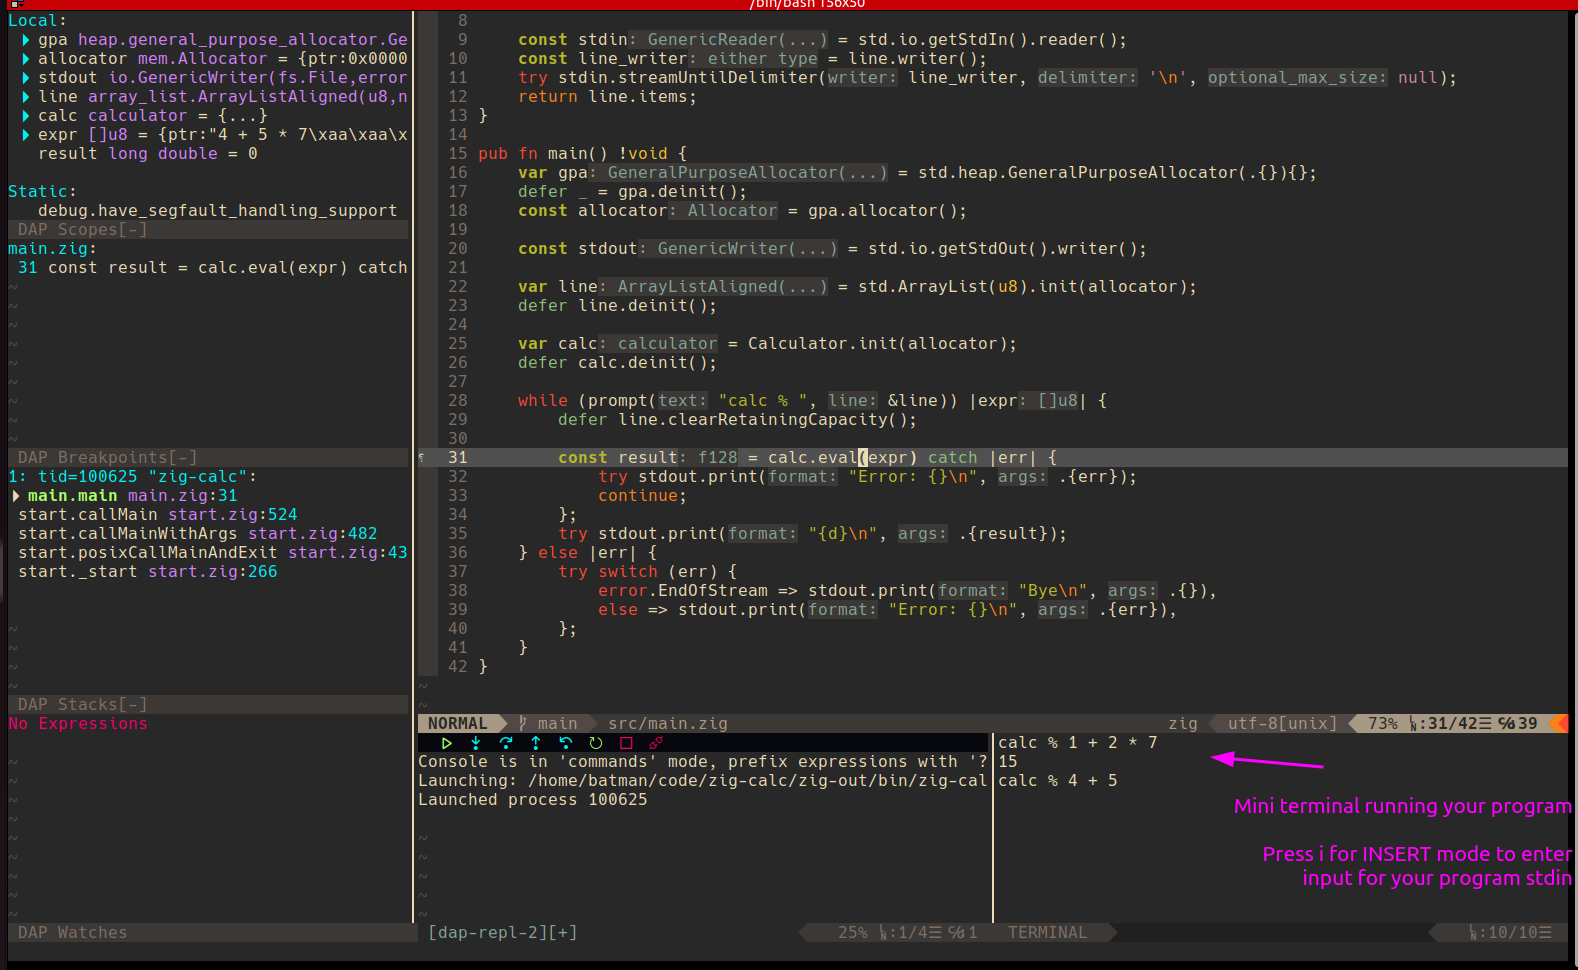
Task: Click the 'Launching:' console path line
Action: pyautogui.click(x=702, y=781)
